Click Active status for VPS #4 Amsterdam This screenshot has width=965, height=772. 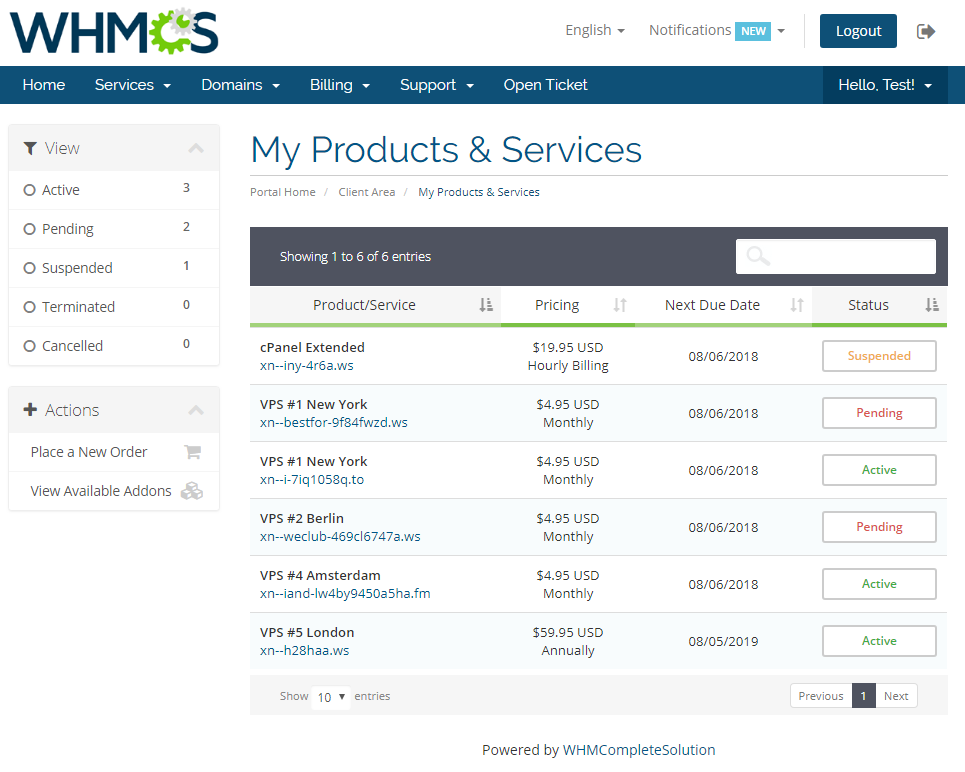879,584
